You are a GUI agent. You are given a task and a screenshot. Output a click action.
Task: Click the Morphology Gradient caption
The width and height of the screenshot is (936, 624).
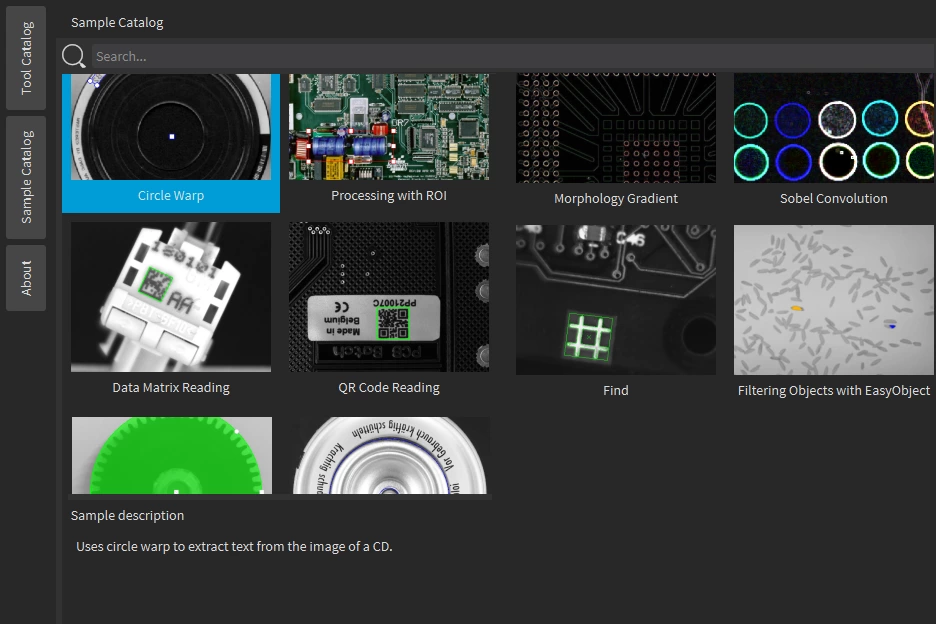pyautogui.click(x=616, y=199)
